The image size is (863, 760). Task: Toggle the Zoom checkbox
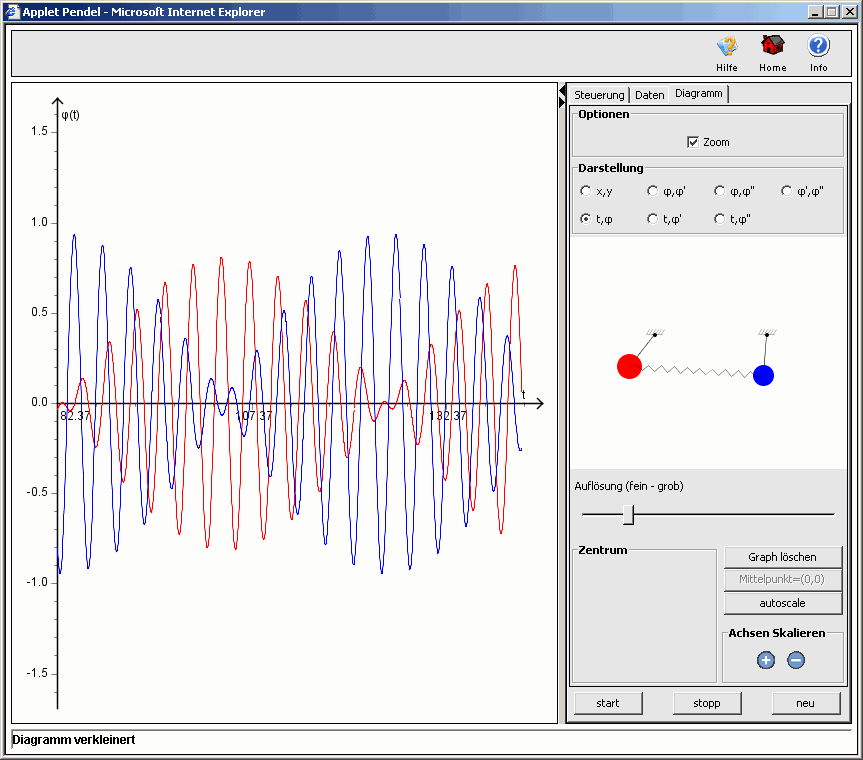(x=693, y=142)
